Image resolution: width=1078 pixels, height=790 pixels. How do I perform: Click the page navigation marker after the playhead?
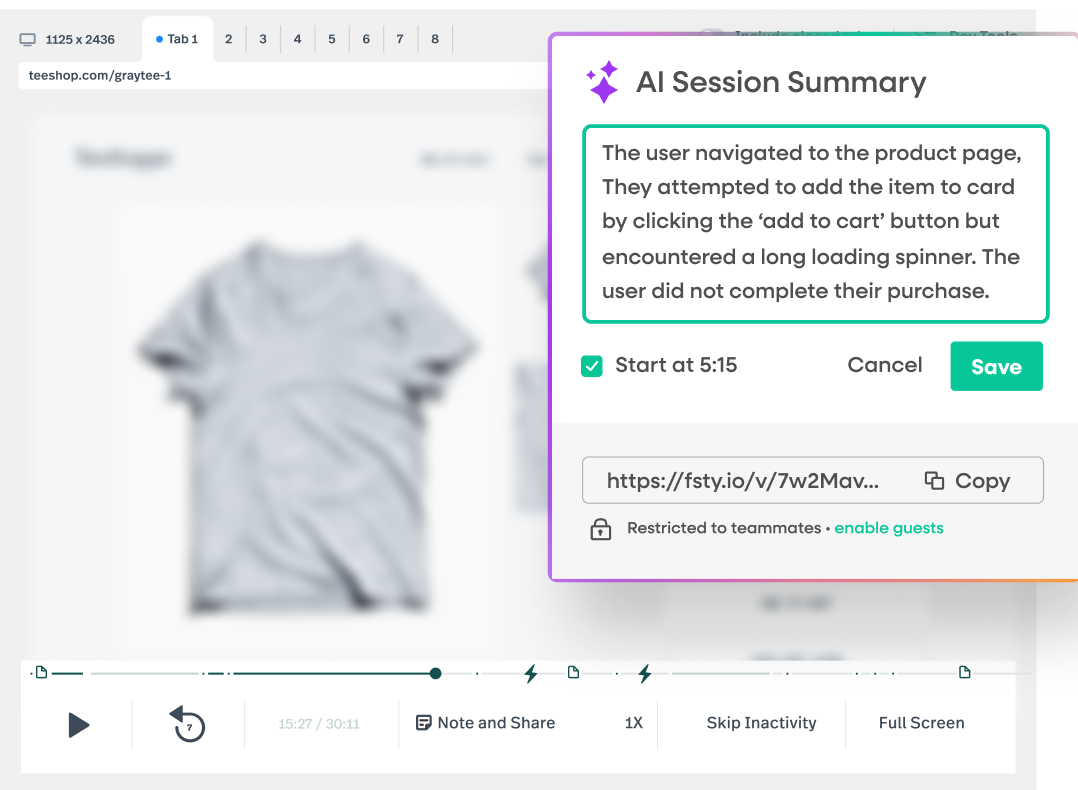pos(573,673)
